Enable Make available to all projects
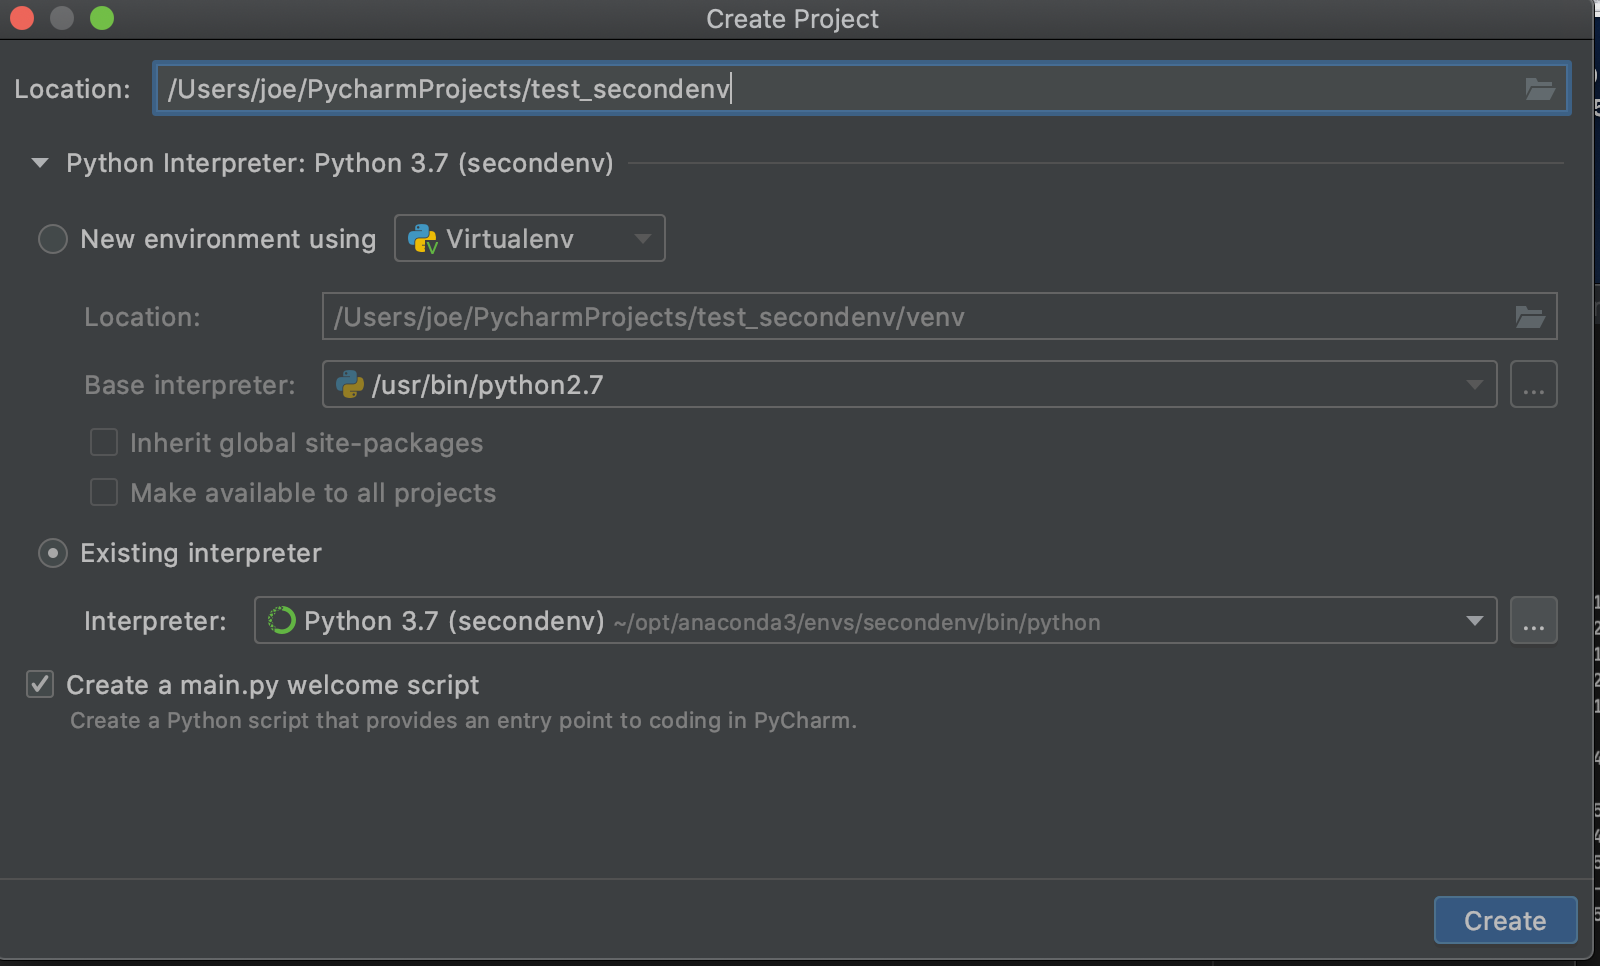Viewport: 1600px width, 966px height. point(104,491)
